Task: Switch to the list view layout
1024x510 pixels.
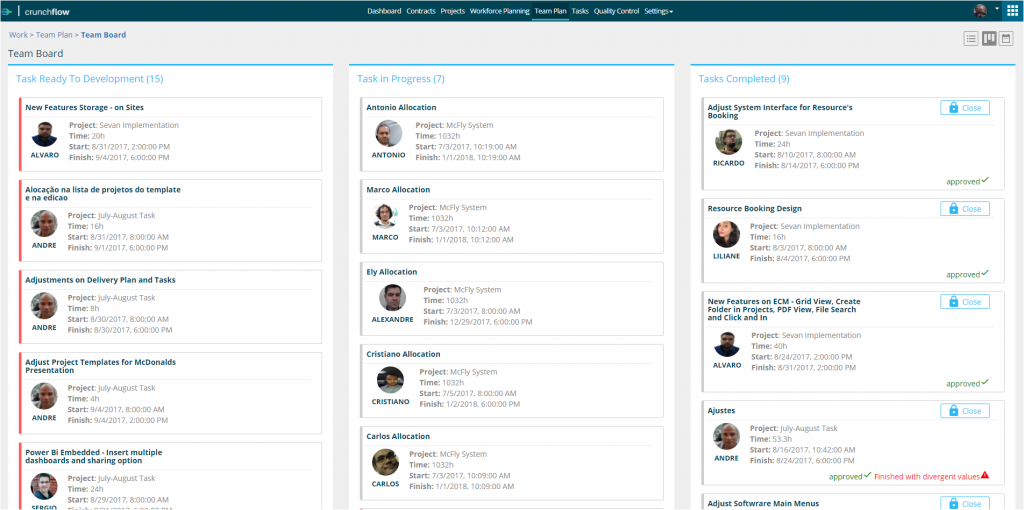Action: [x=971, y=39]
